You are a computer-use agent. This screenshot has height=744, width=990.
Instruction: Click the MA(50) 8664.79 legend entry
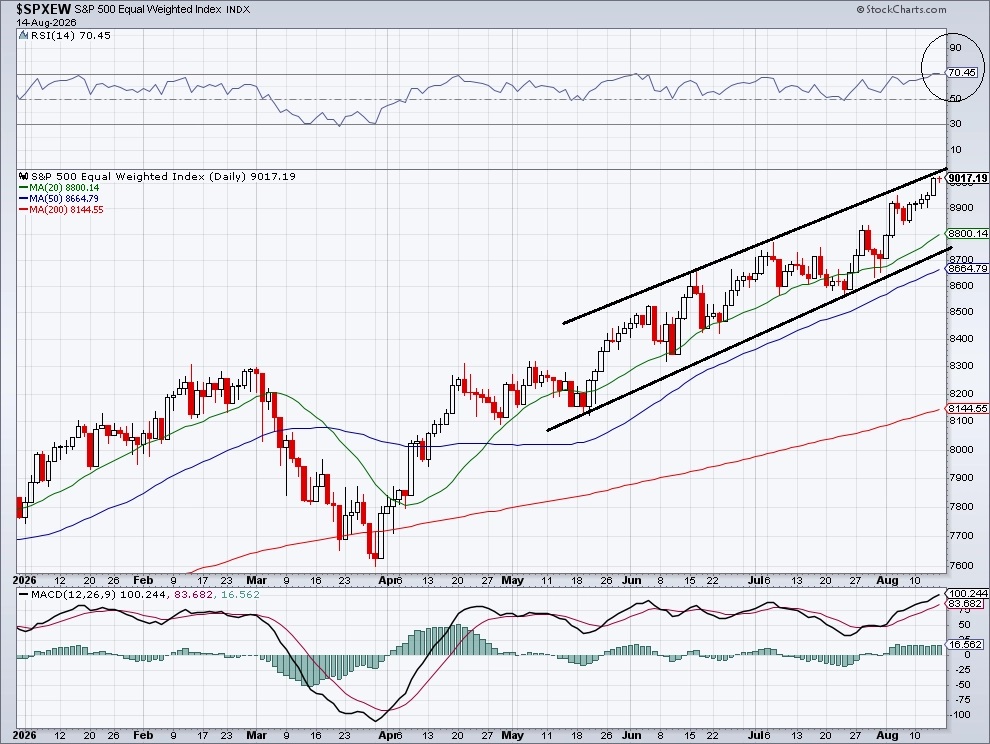(x=59, y=198)
